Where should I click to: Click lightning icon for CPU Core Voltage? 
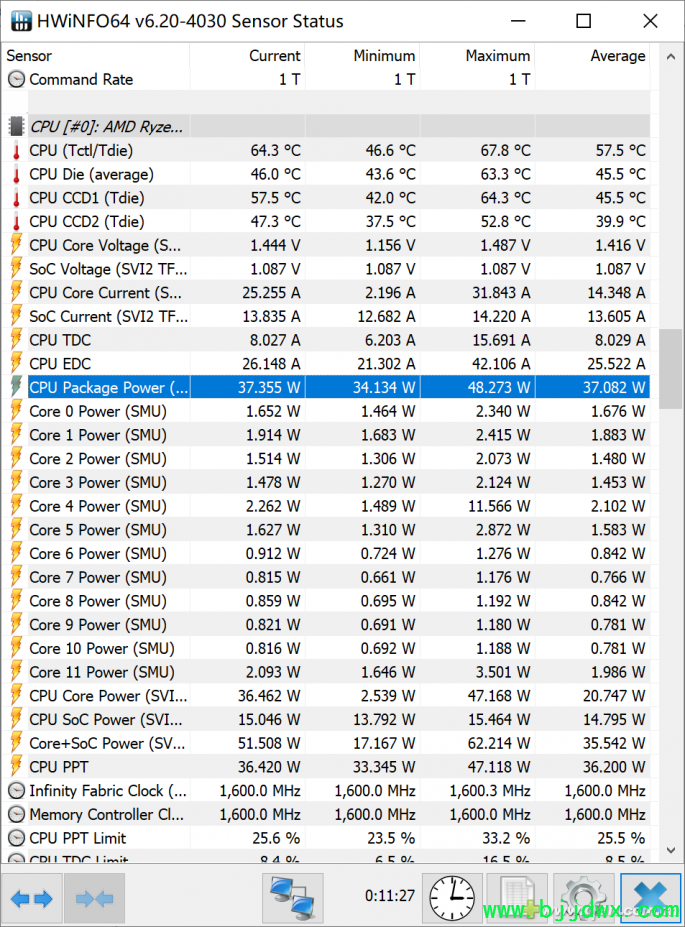pos(17,245)
